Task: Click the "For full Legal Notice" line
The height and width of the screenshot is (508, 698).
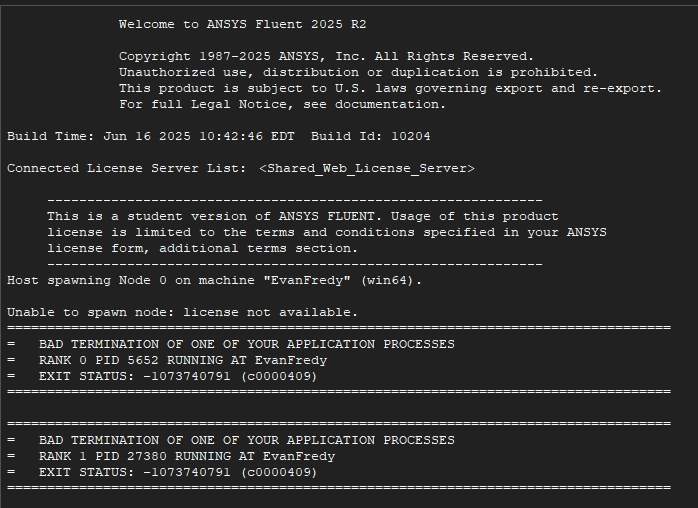Action: click(282, 104)
